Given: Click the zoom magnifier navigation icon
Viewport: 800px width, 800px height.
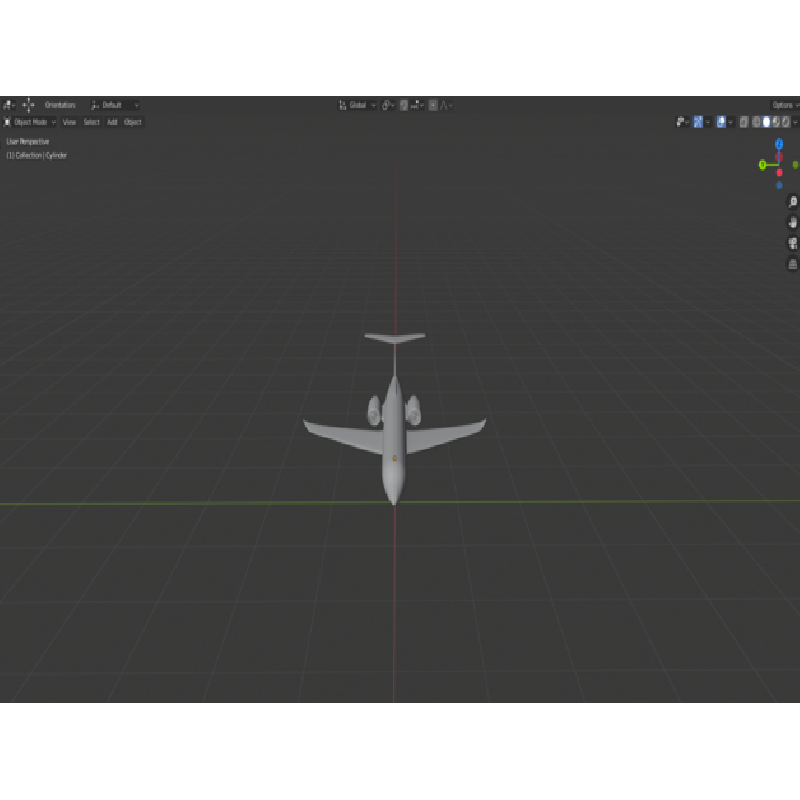Looking at the screenshot, I should 793,201.
